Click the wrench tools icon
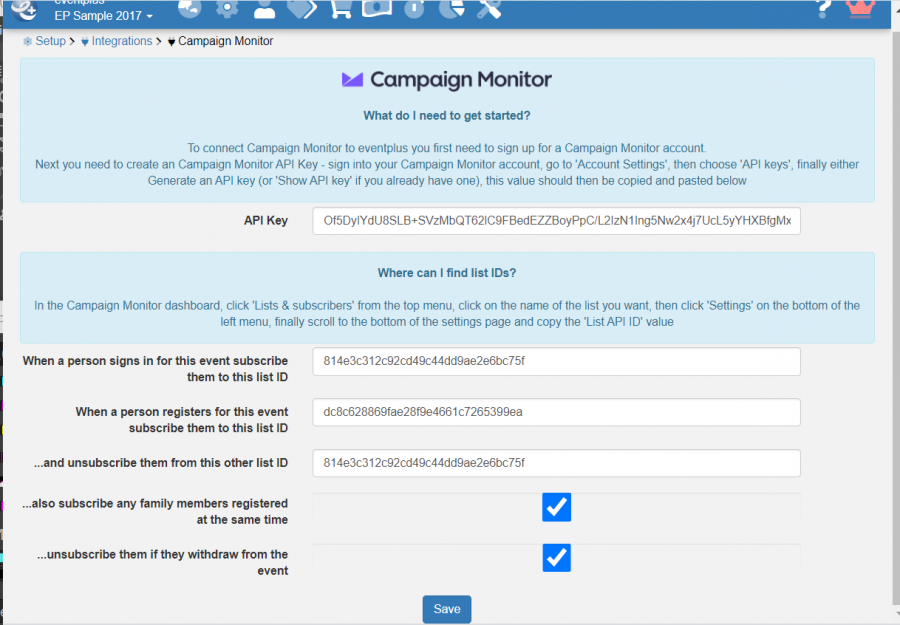Viewport: 900px width, 625px height. pos(486,10)
